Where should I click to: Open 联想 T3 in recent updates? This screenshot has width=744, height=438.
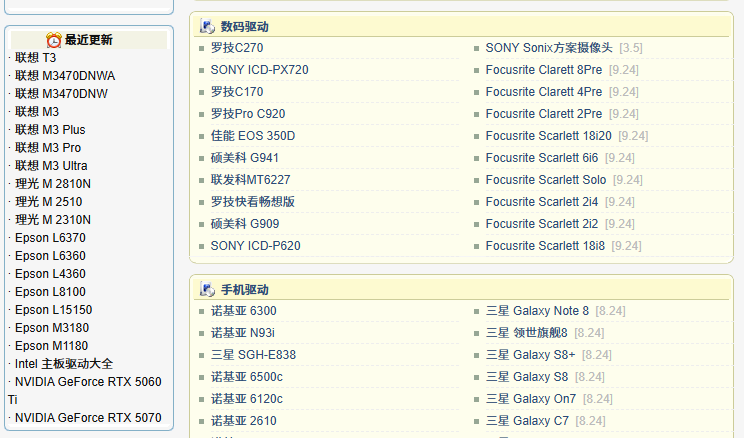click(36, 58)
